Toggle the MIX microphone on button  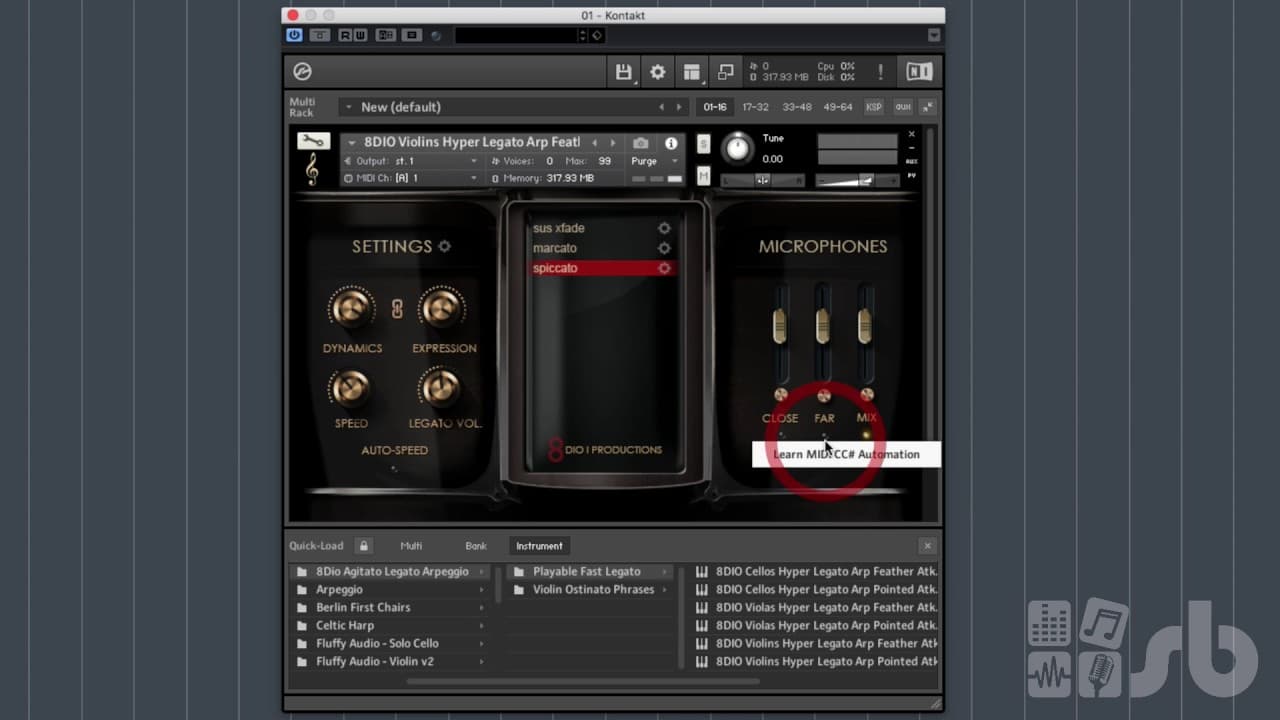click(x=867, y=395)
